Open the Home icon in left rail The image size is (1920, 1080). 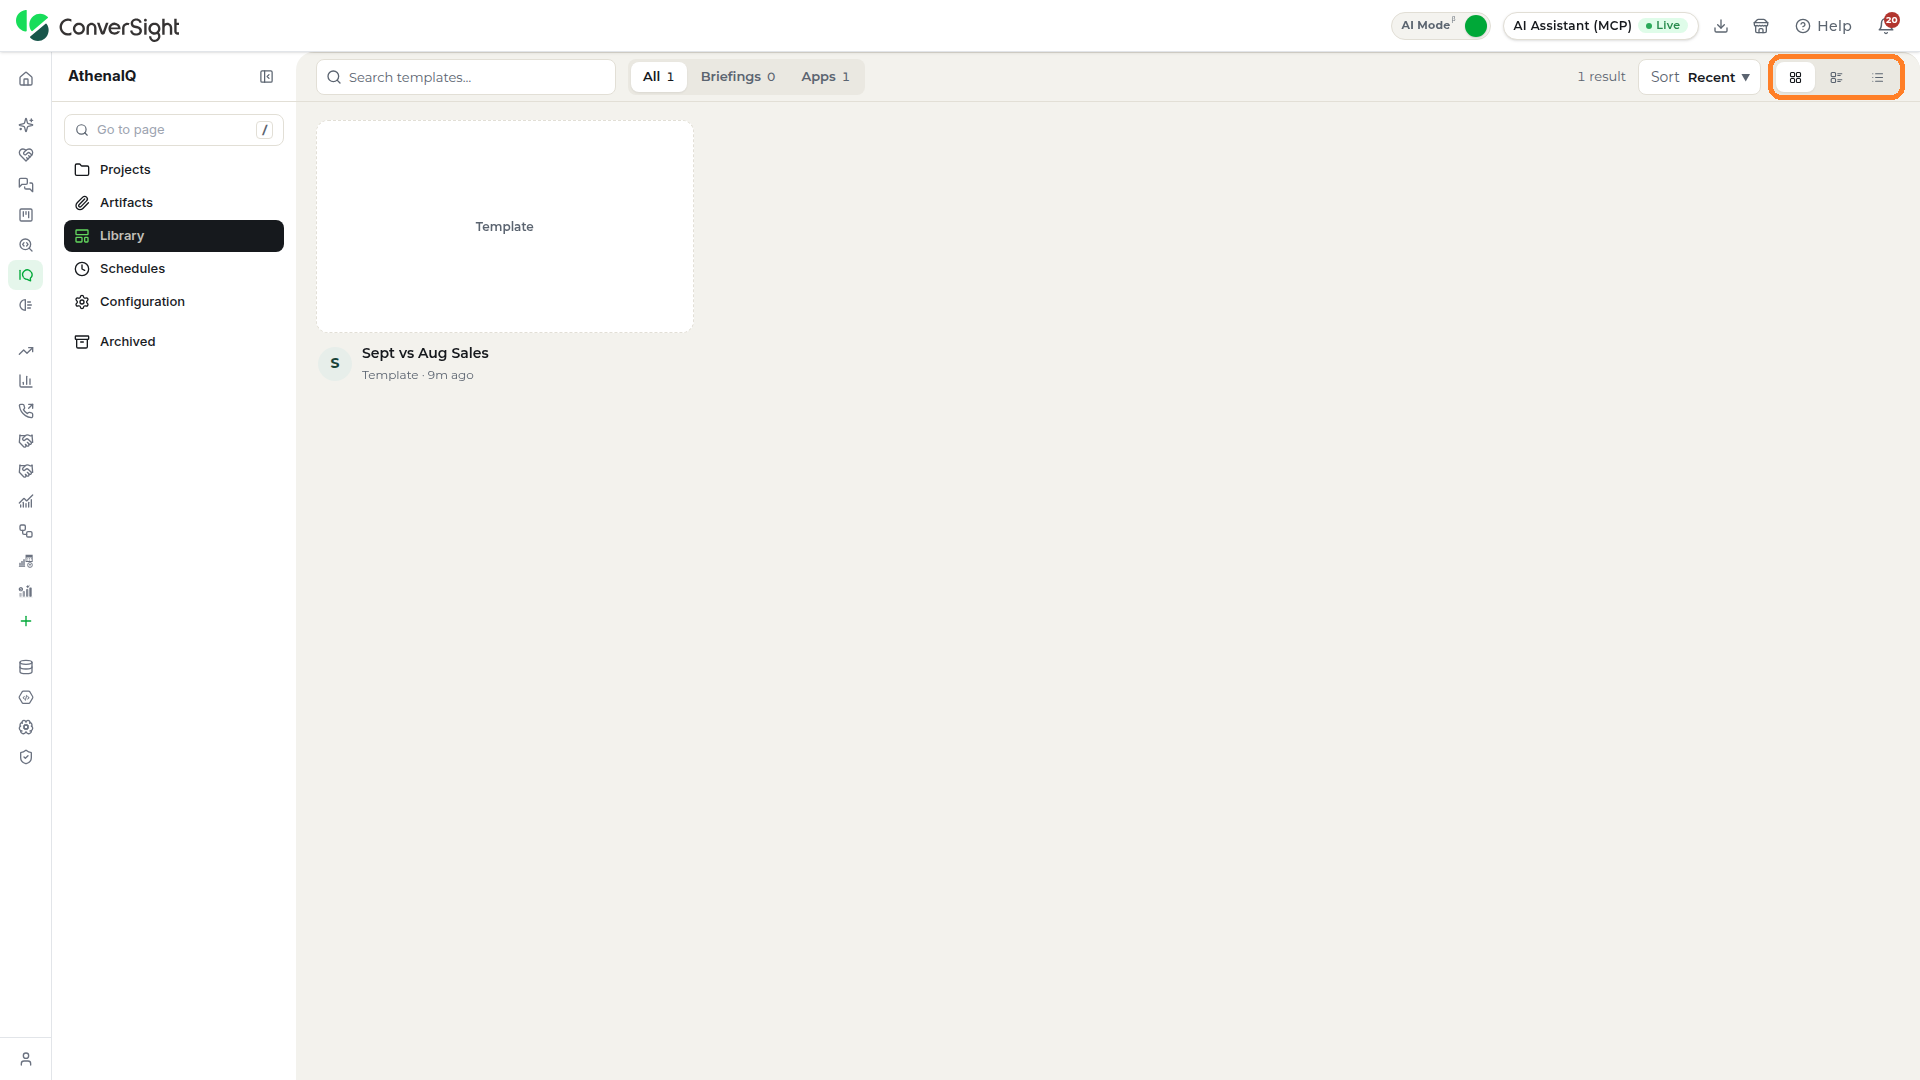click(26, 79)
